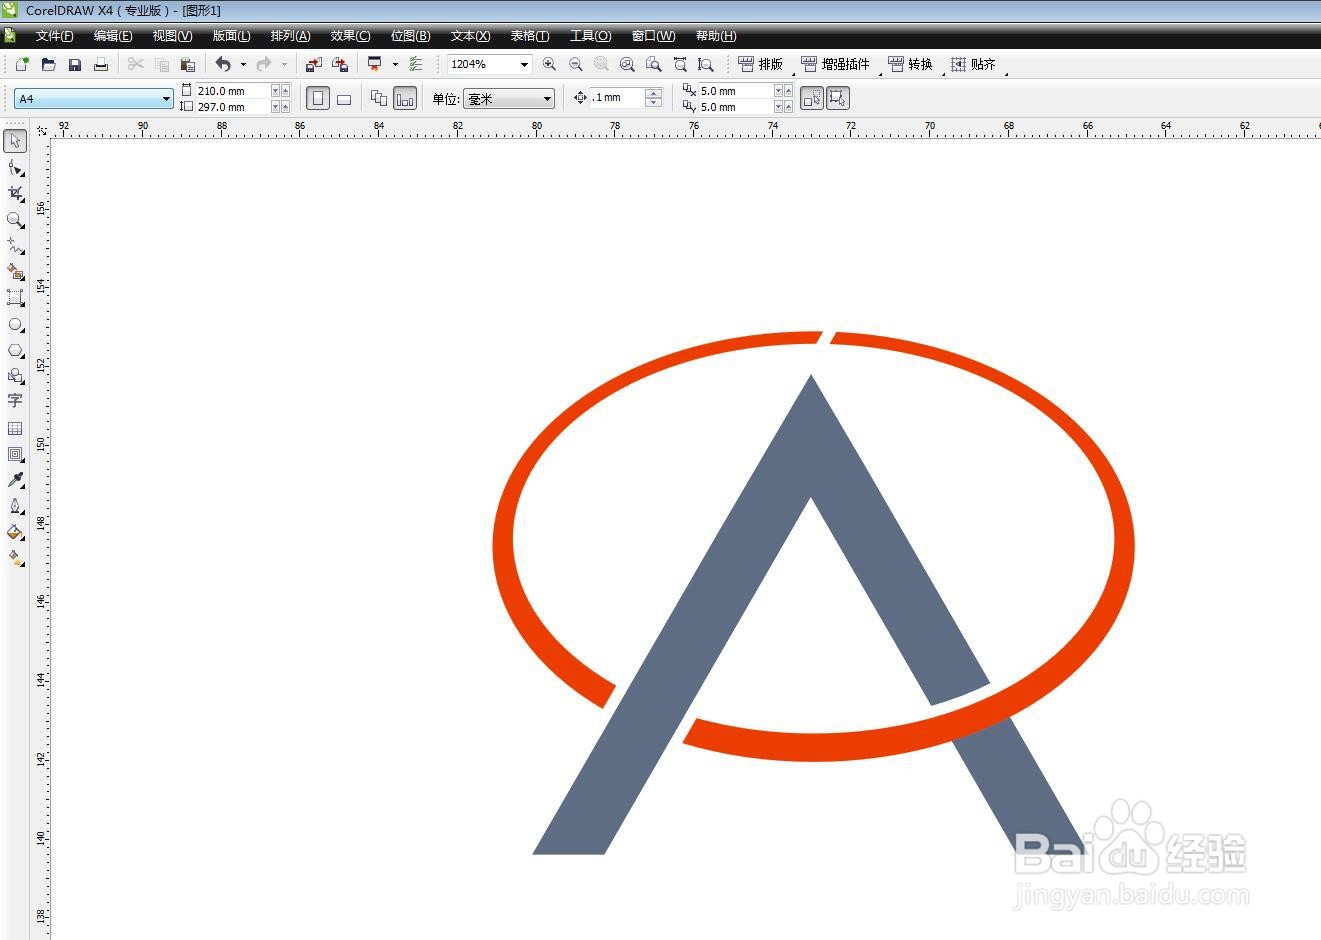Click the duplicate distance X 5.0 mm field
Viewport: 1321px width, 940px height.
735,90
